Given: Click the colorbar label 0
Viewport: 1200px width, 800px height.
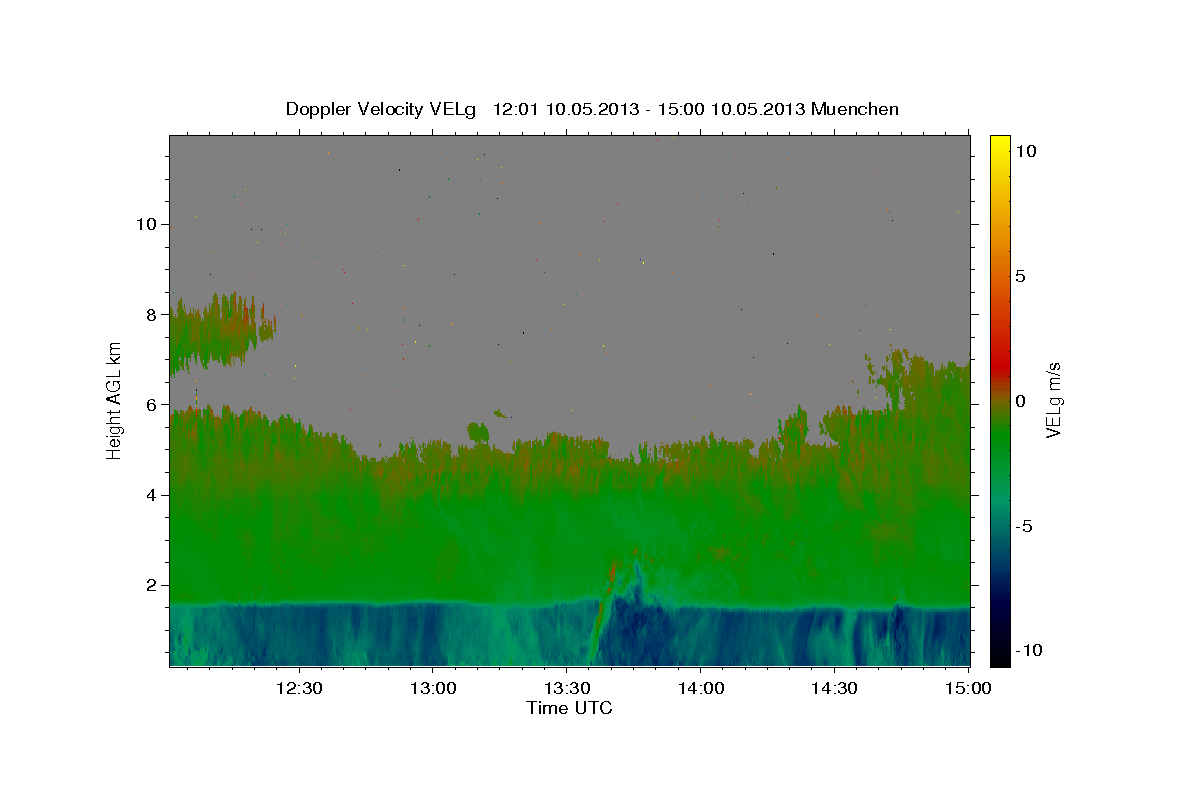Looking at the screenshot, I should tap(1019, 401).
